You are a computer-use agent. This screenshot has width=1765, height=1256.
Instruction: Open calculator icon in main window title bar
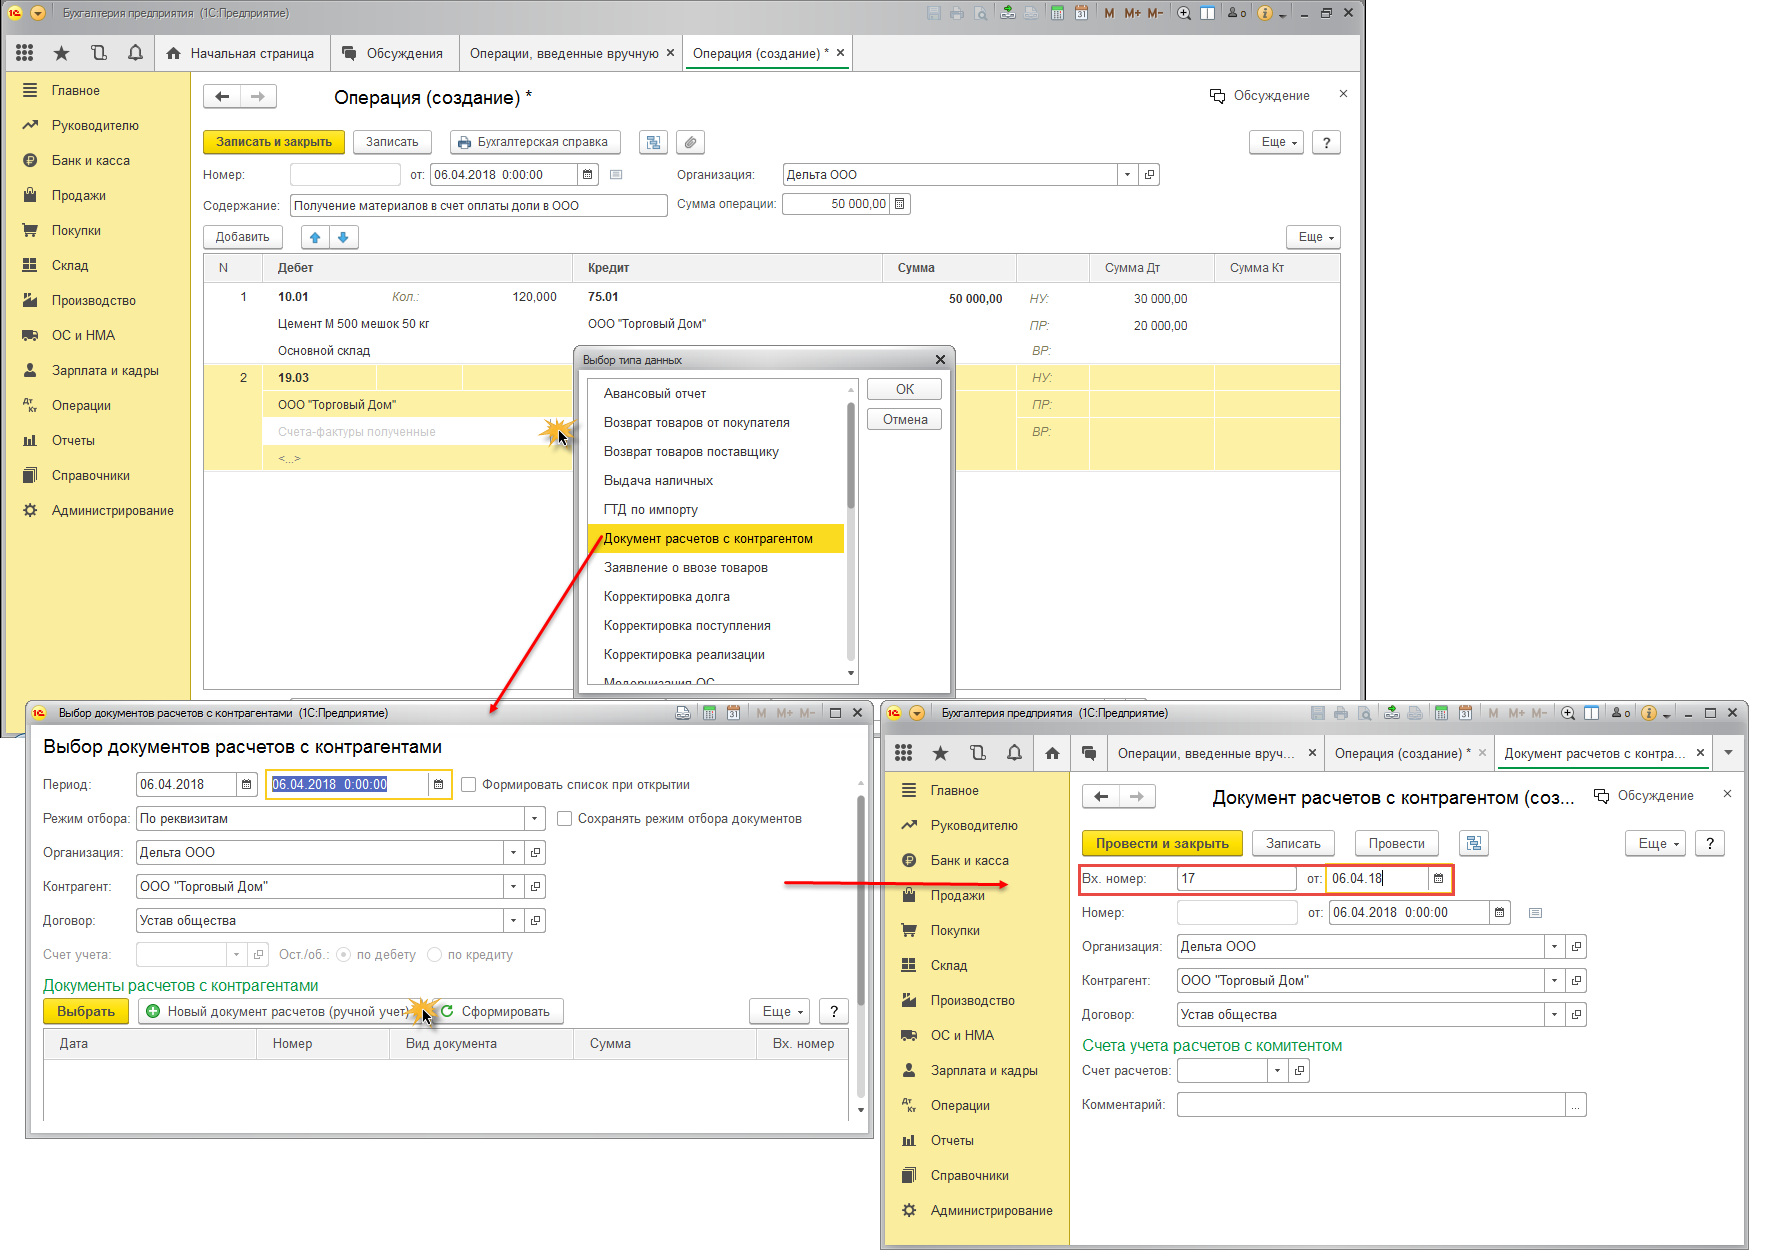point(1057,13)
